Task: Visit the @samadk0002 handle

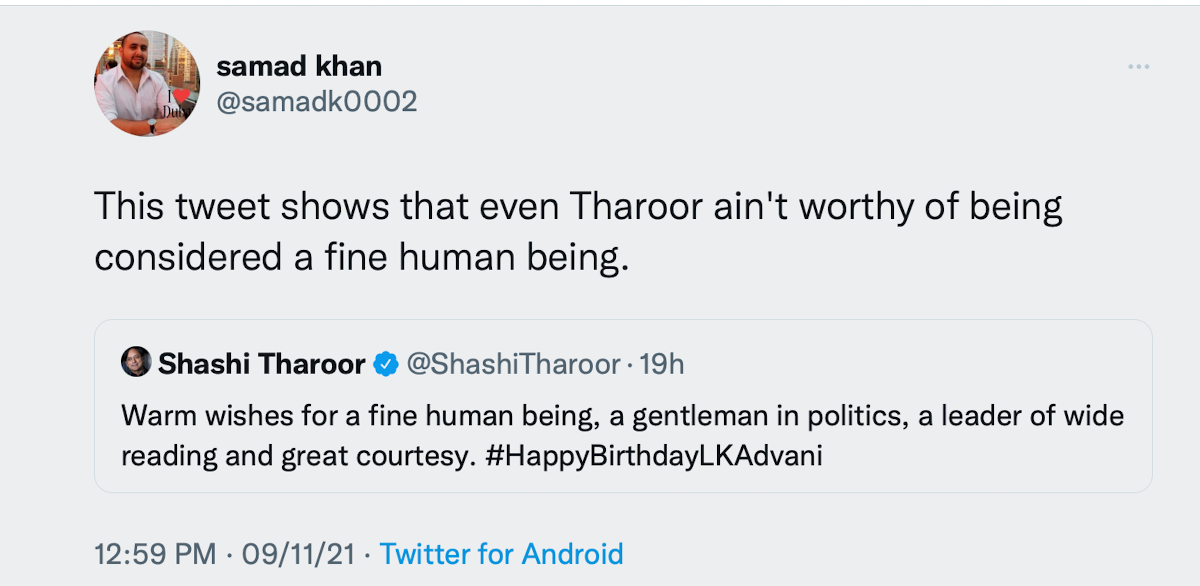Action: click(x=316, y=101)
